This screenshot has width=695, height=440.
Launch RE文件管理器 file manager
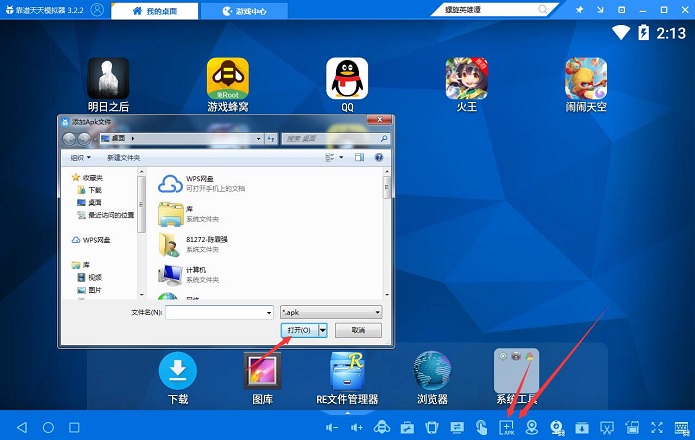pyautogui.click(x=347, y=370)
